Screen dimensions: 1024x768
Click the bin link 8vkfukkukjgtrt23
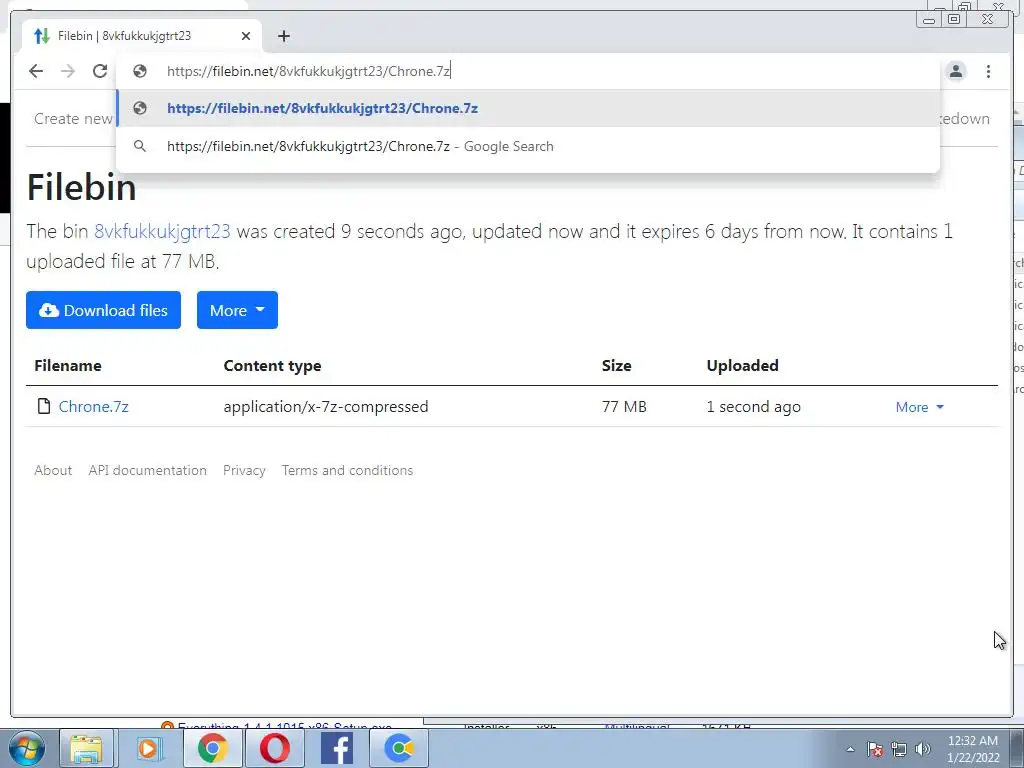[162, 231]
